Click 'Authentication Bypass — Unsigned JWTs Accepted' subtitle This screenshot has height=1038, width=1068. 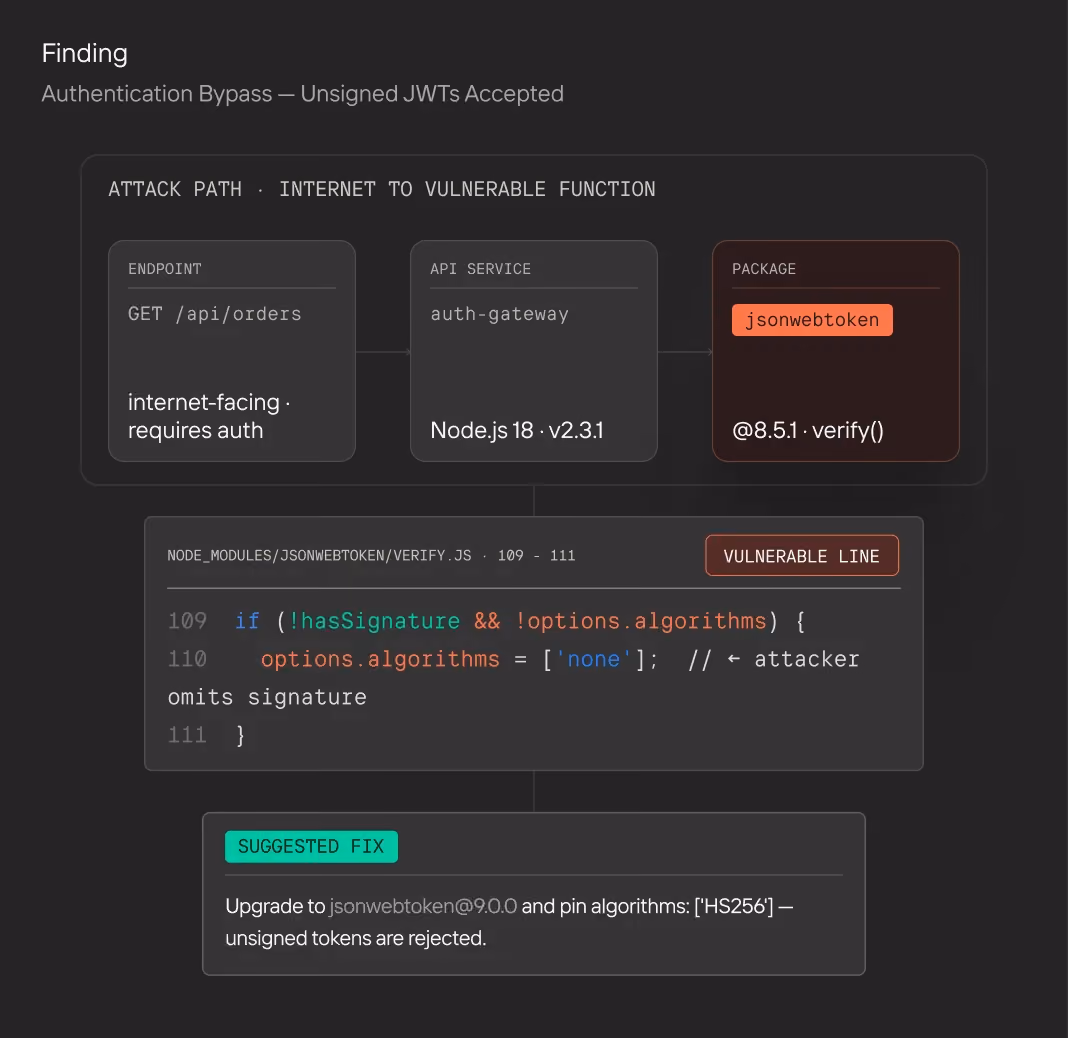(x=302, y=93)
